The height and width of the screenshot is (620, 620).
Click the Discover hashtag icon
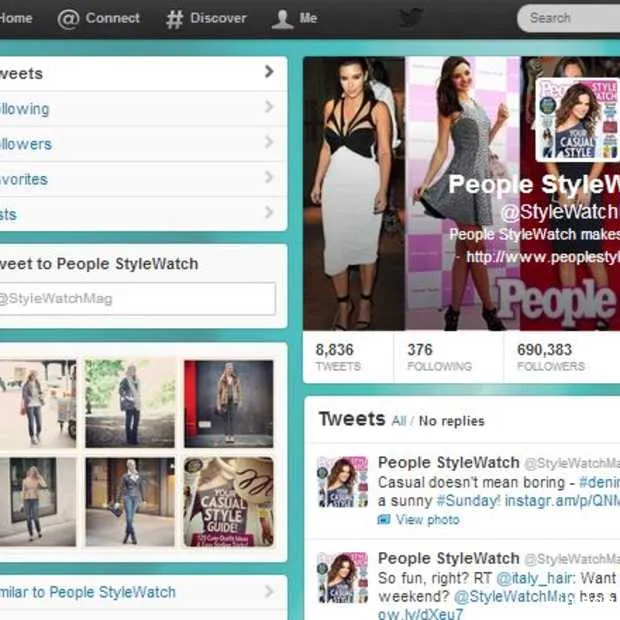pos(174,19)
